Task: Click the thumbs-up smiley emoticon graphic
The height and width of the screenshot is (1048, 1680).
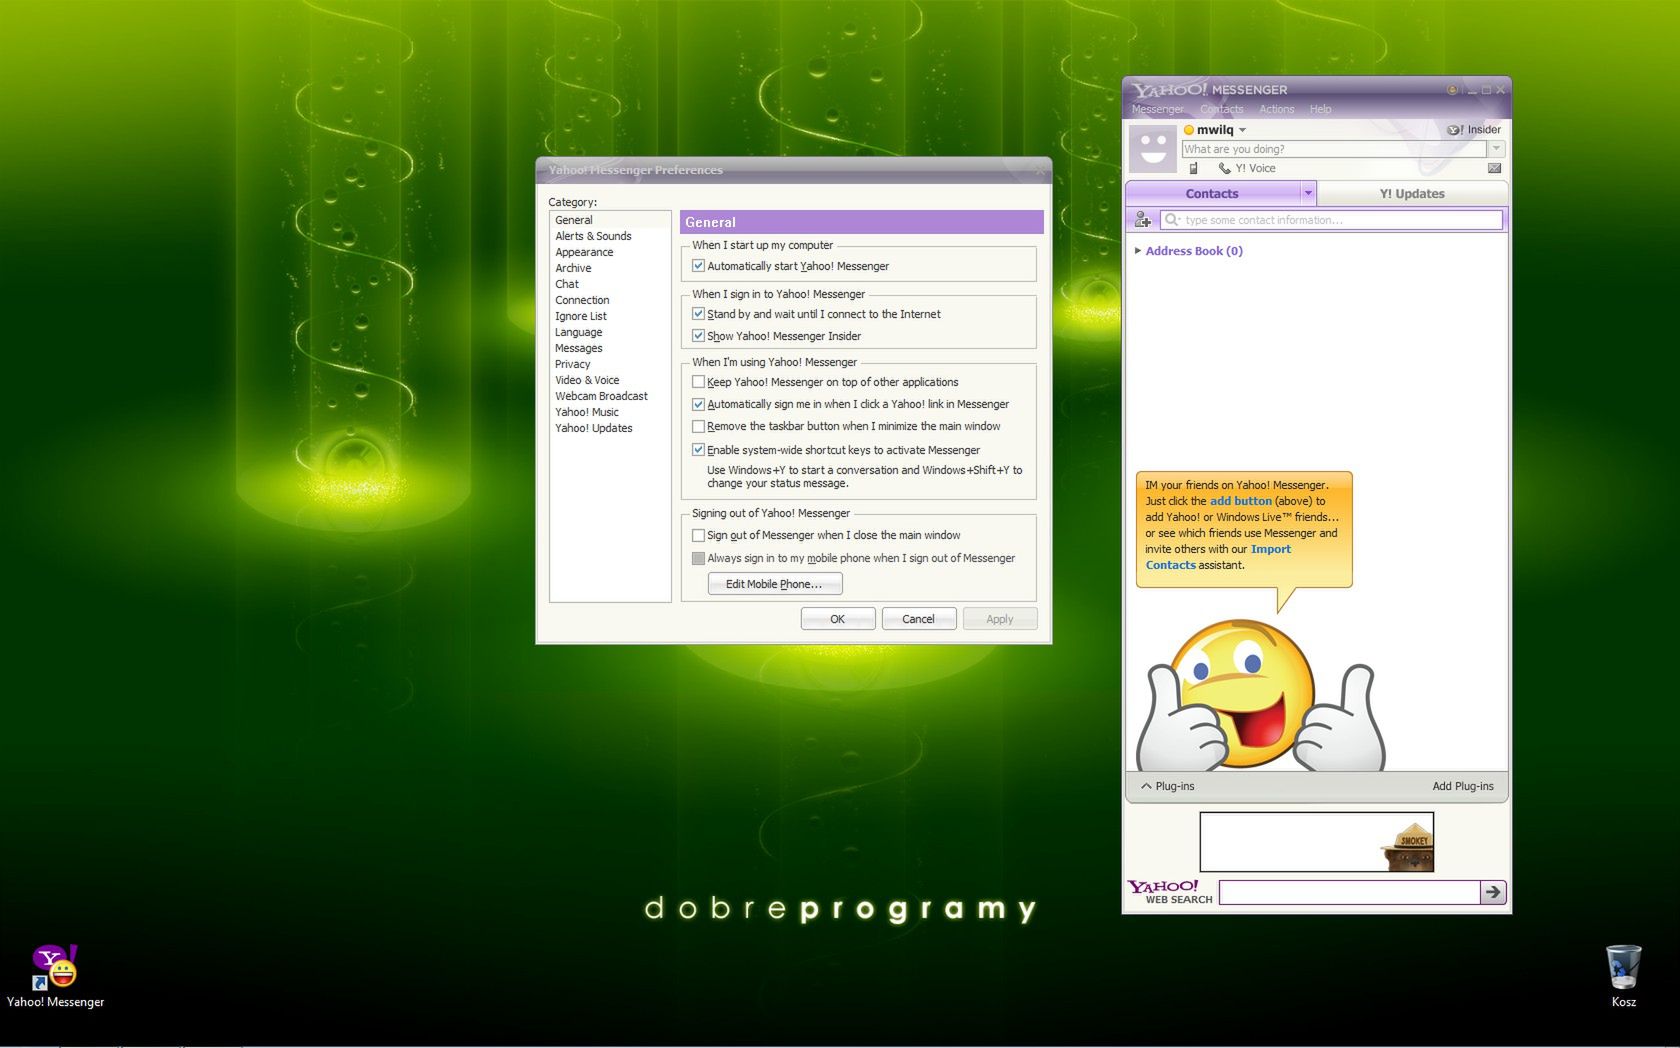Action: pos(1260,695)
